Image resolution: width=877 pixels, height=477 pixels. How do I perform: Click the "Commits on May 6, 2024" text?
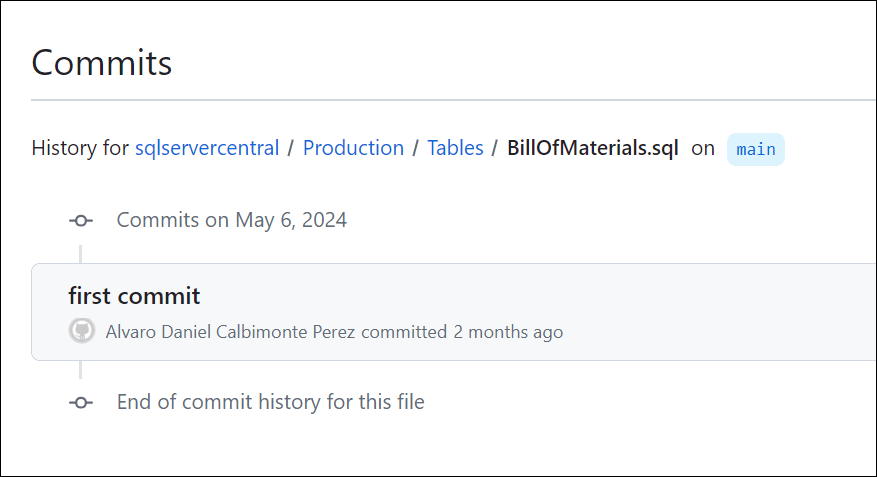[232, 220]
